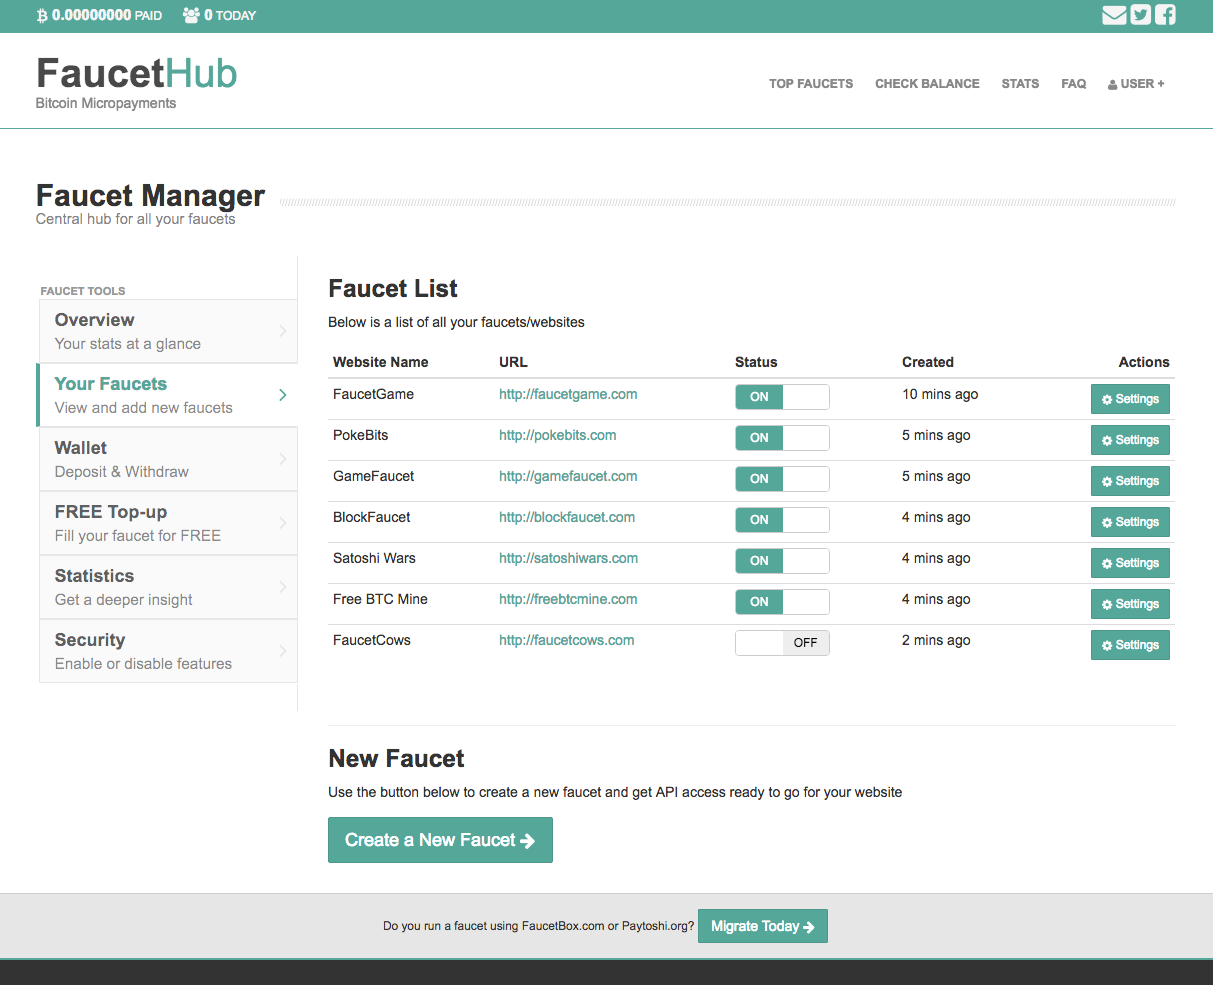
Task: Open the mail envelope icon in top bar
Action: pyautogui.click(x=1114, y=15)
